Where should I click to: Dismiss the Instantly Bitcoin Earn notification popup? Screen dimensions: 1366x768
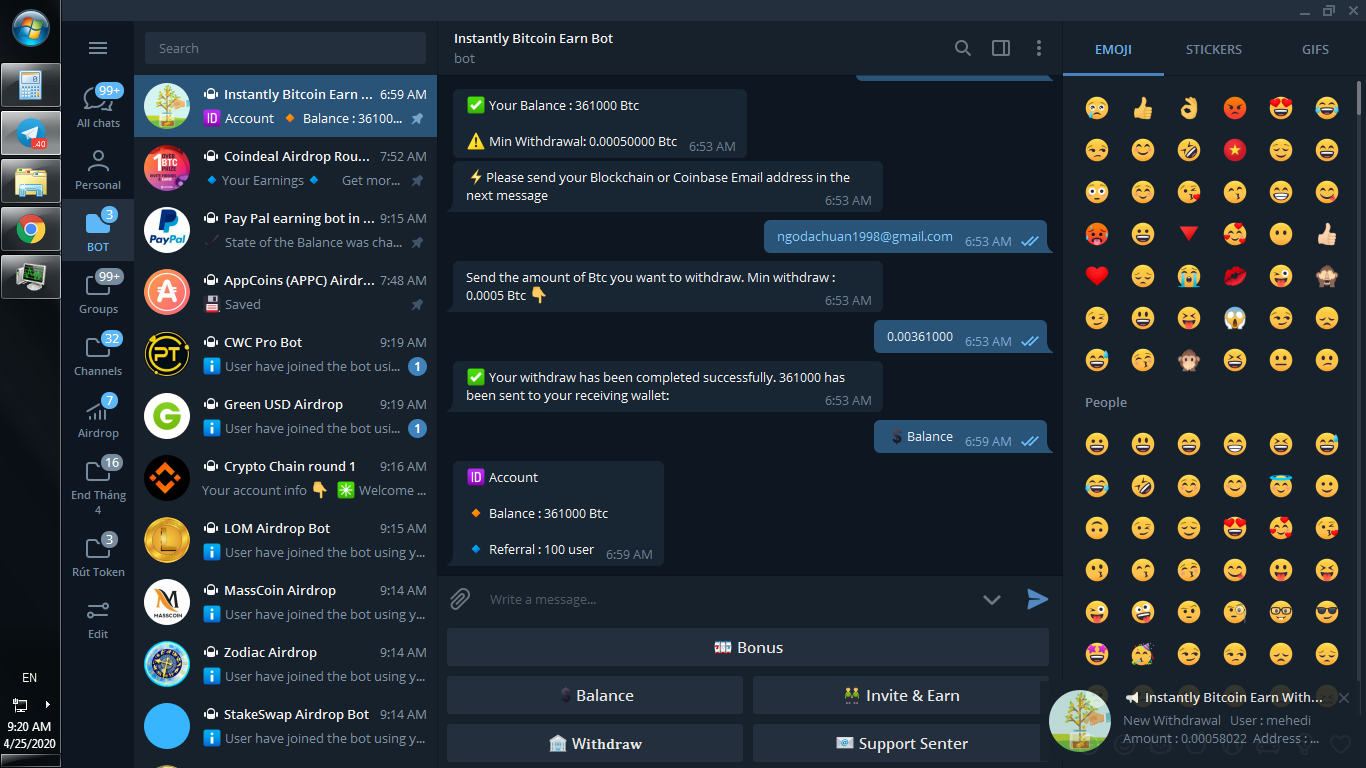point(1344,698)
